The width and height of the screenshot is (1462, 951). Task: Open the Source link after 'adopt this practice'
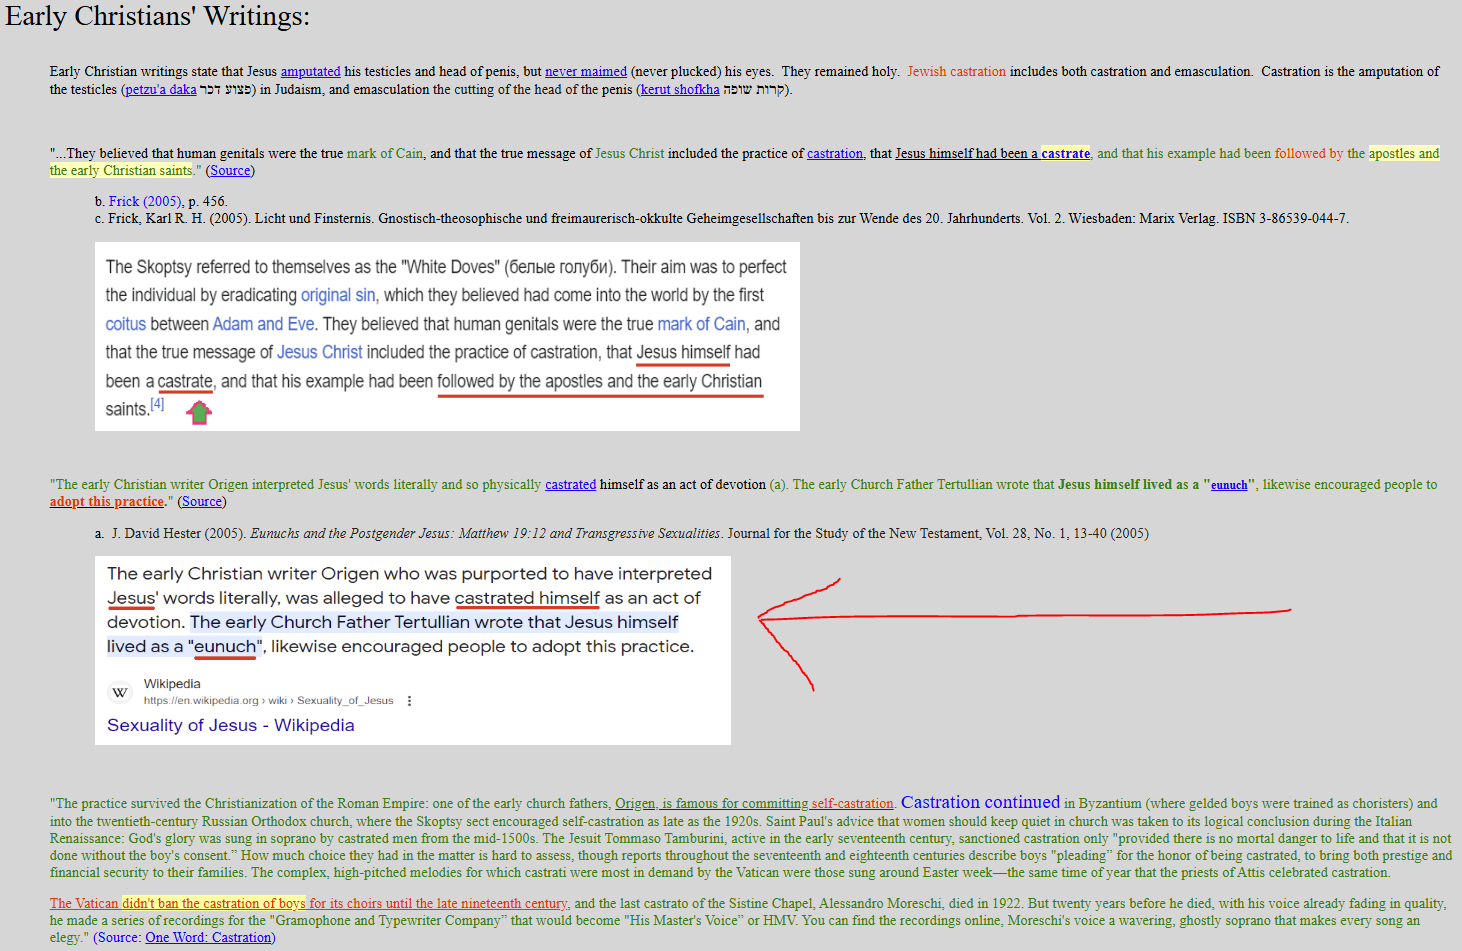point(202,502)
